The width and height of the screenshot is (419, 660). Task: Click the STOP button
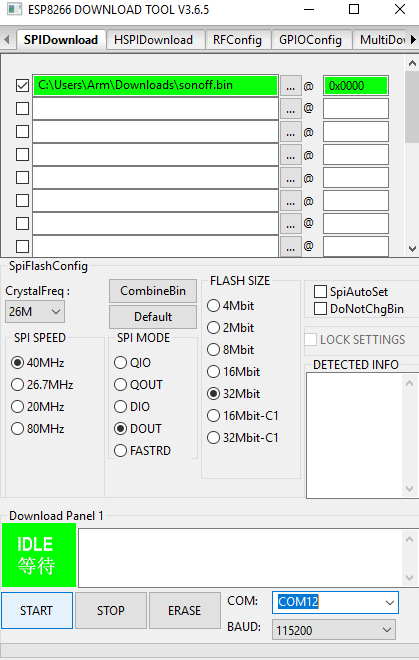(x=111, y=610)
